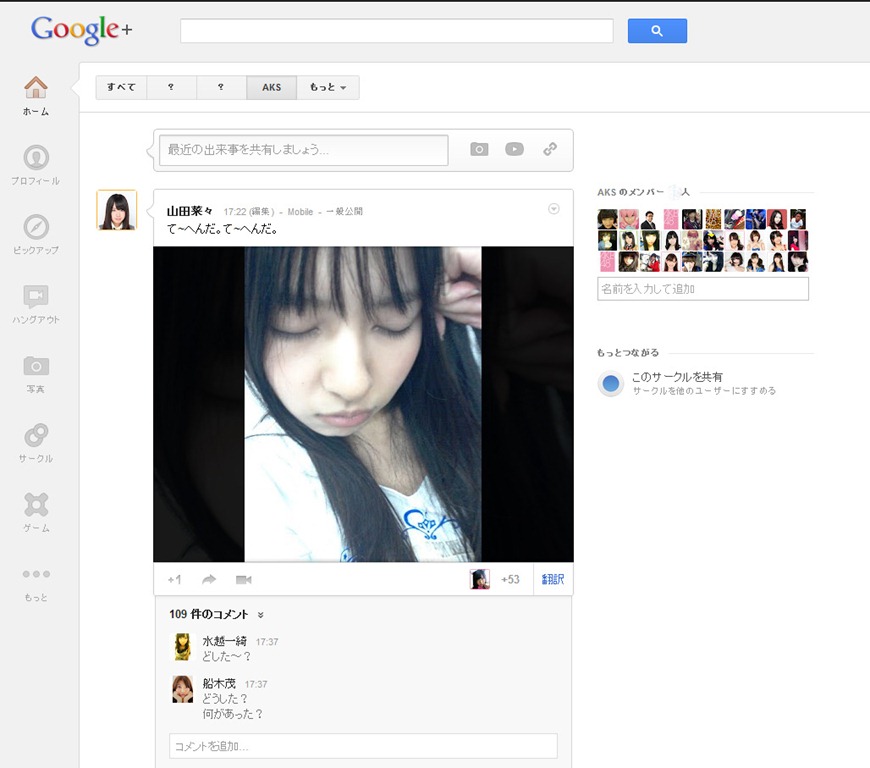Add a video with the video icon
This screenshot has width=870, height=768.
[514, 148]
